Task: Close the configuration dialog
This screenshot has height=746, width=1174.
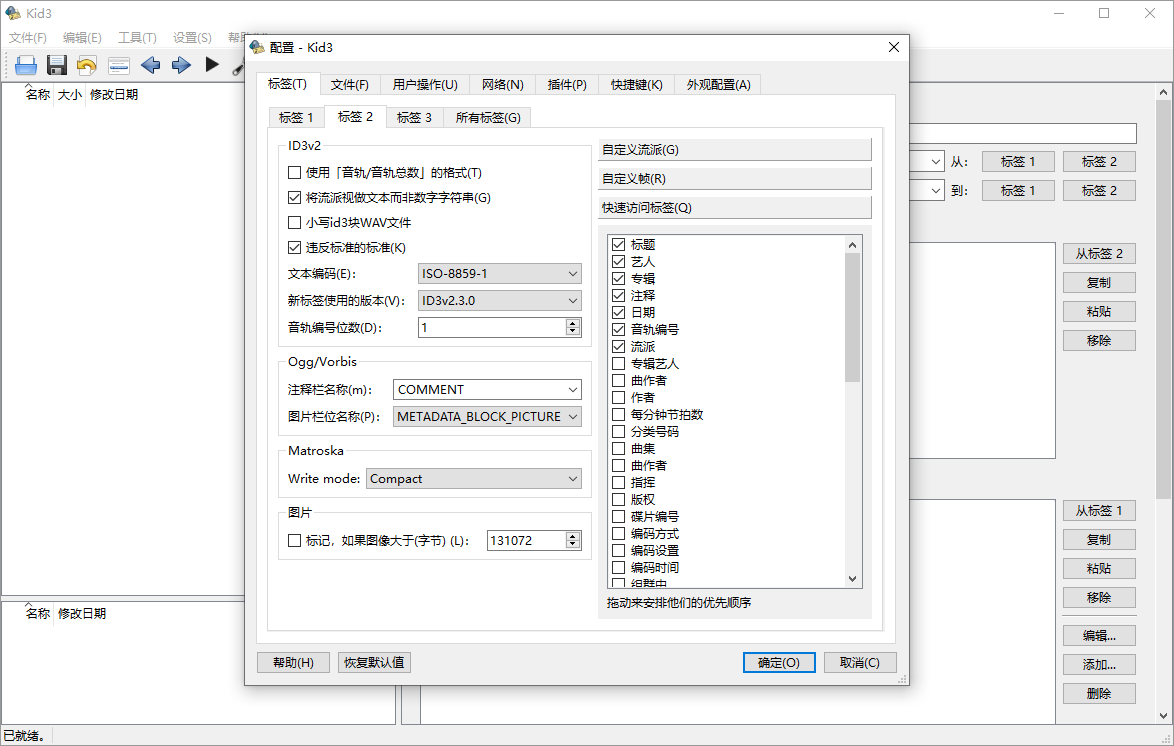Action: coord(893,47)
